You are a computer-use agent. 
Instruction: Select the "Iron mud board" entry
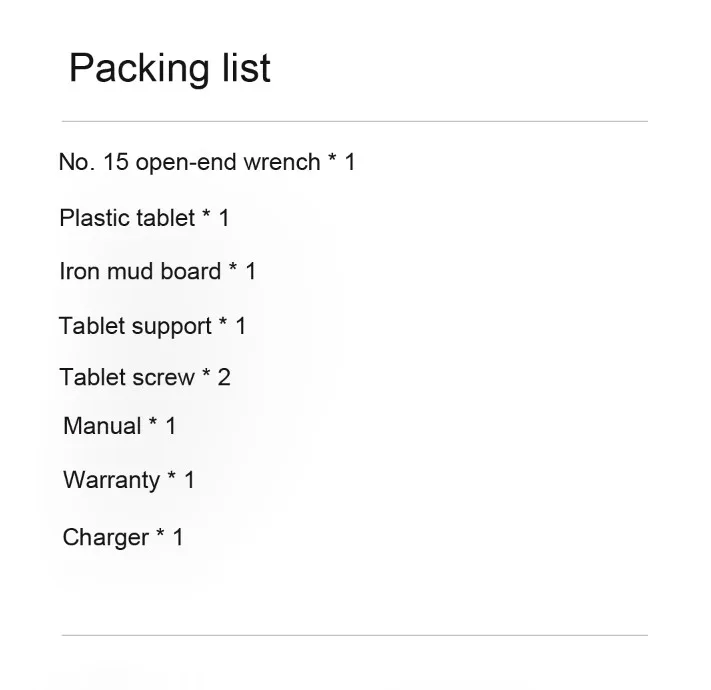pyautogui.click(x=157, y=271)
